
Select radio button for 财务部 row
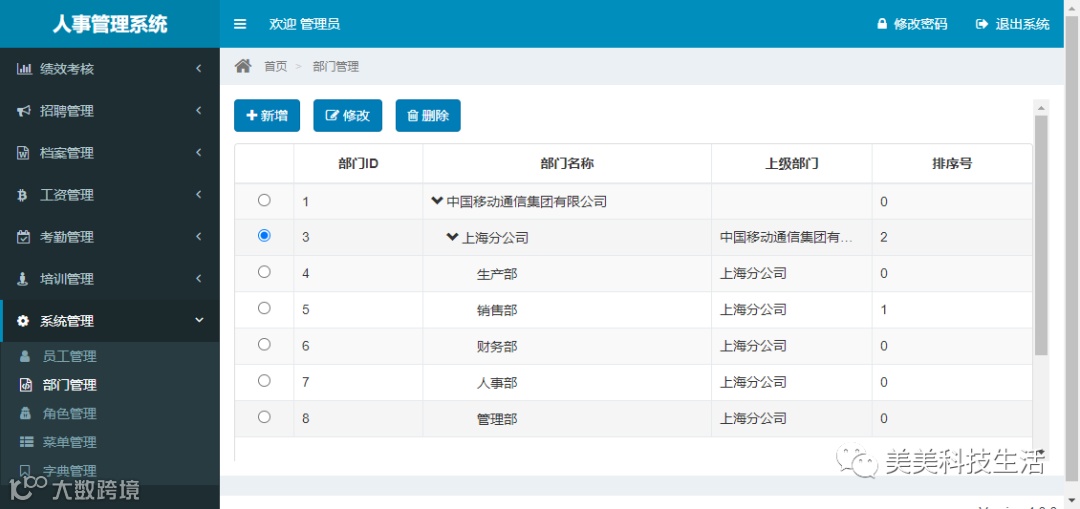tap(264, 344)
